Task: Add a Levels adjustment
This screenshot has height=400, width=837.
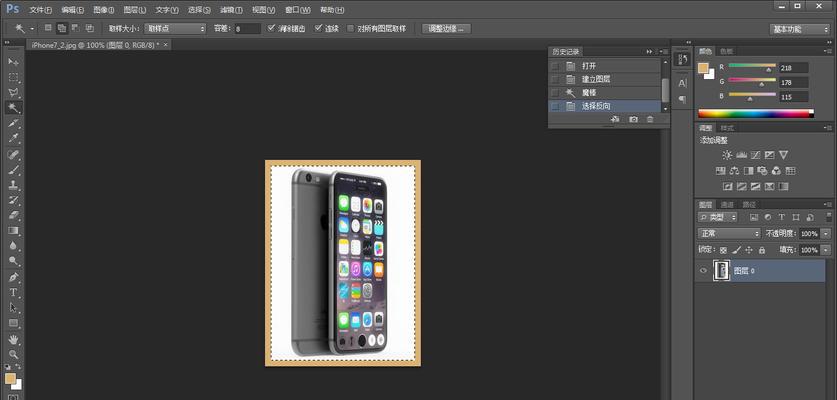Action: 741,155
